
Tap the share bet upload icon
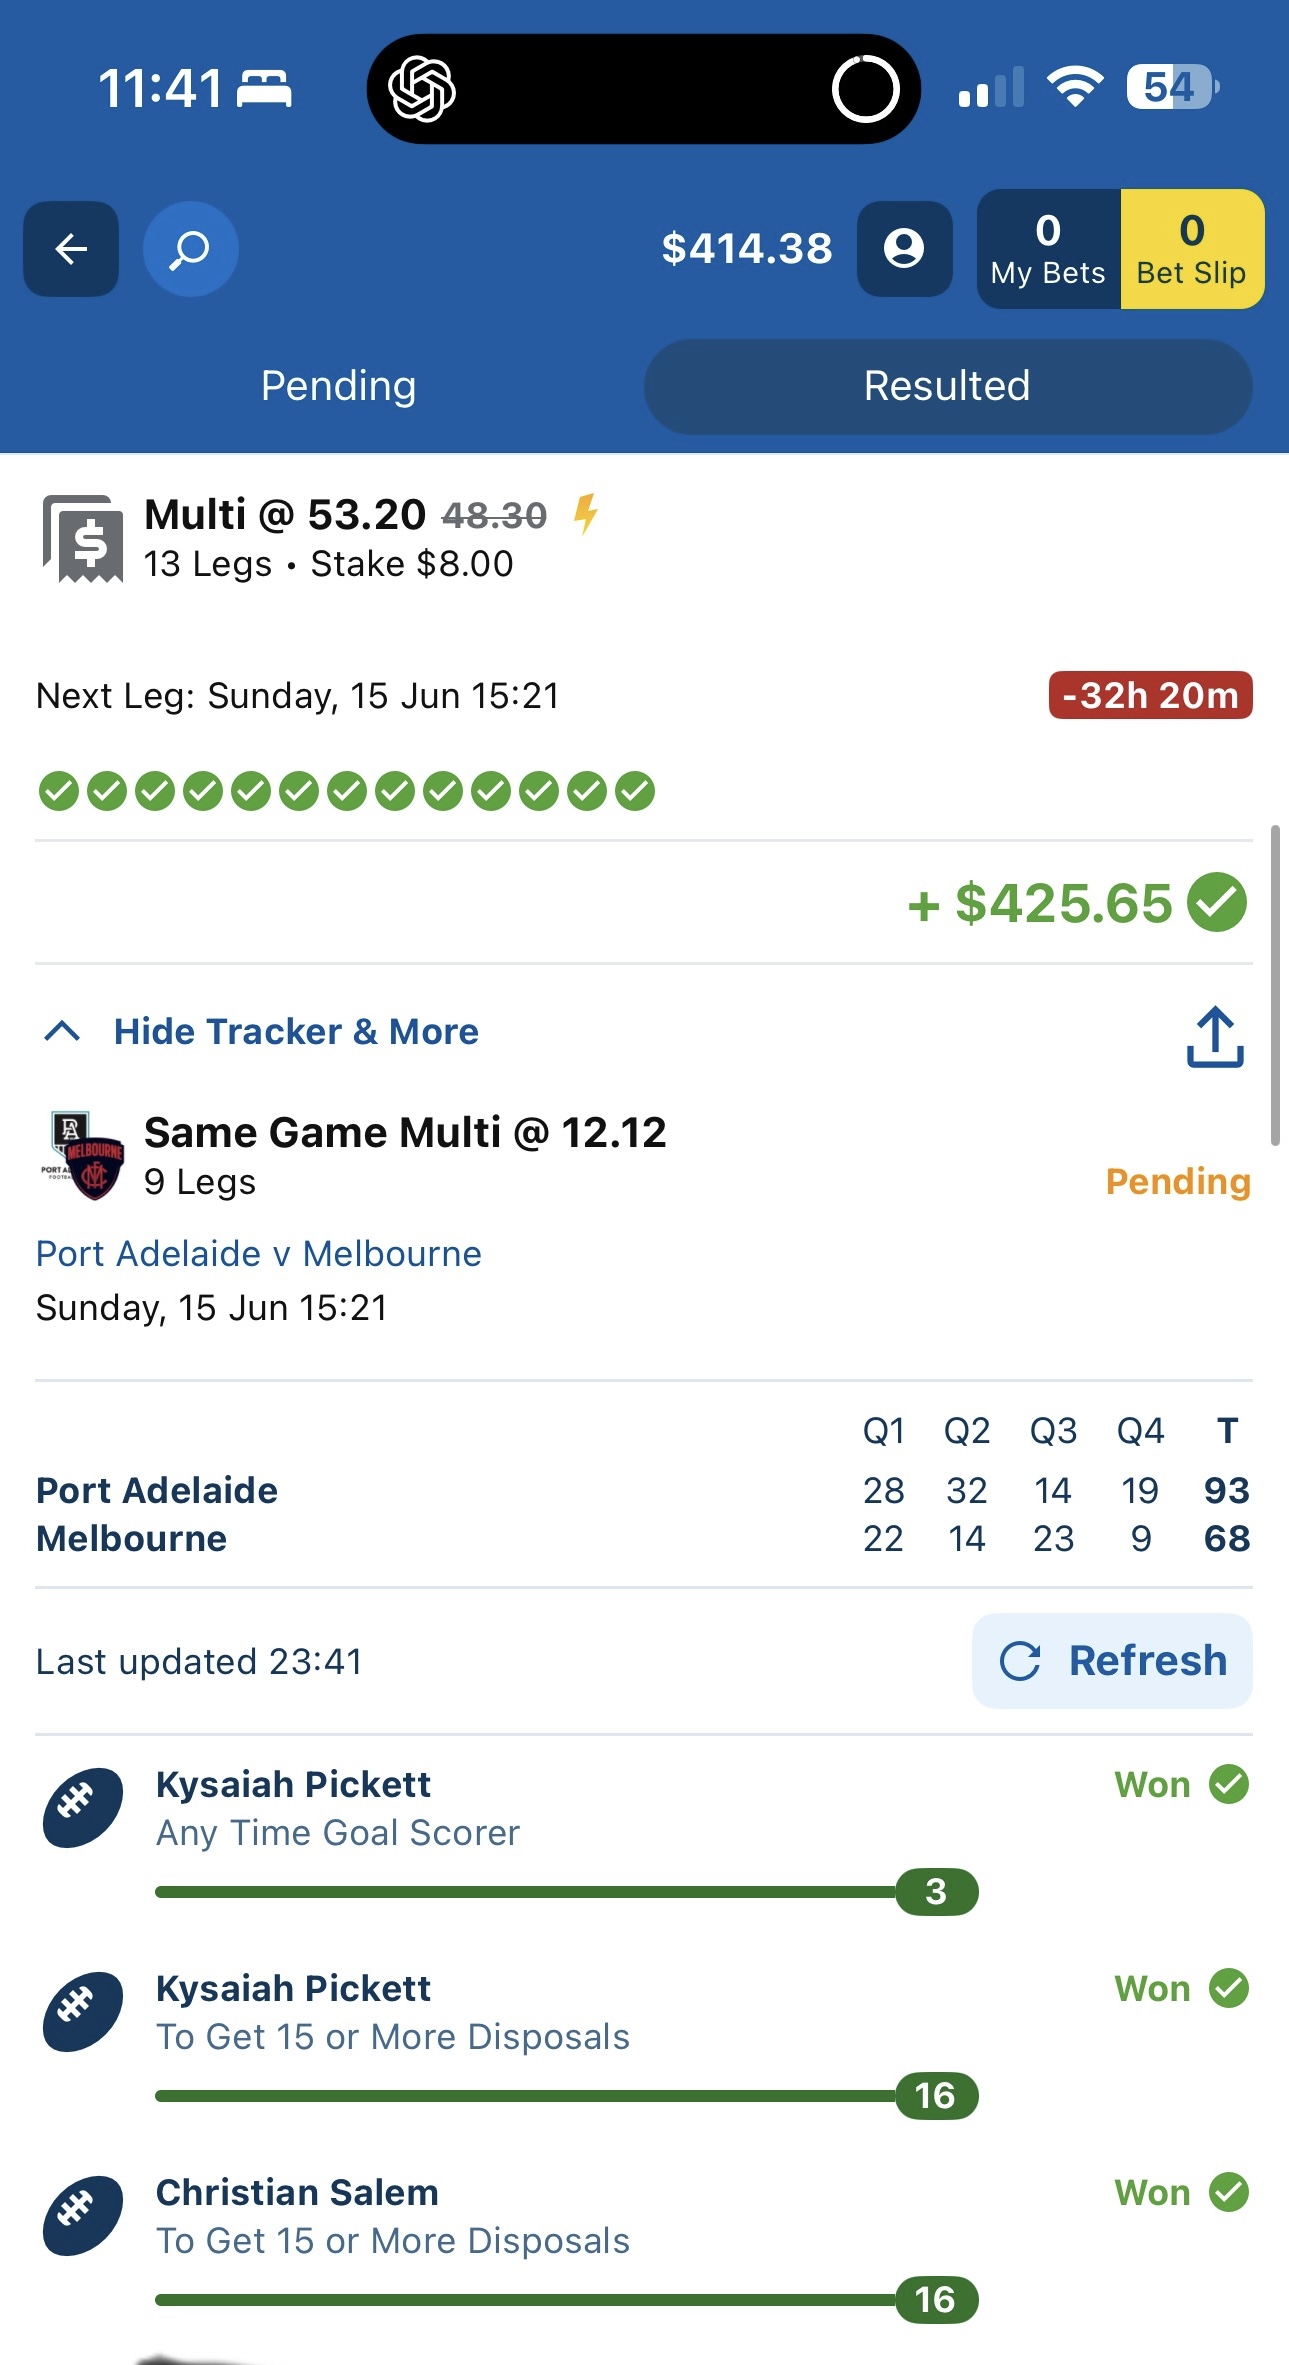[1215, 1037]
